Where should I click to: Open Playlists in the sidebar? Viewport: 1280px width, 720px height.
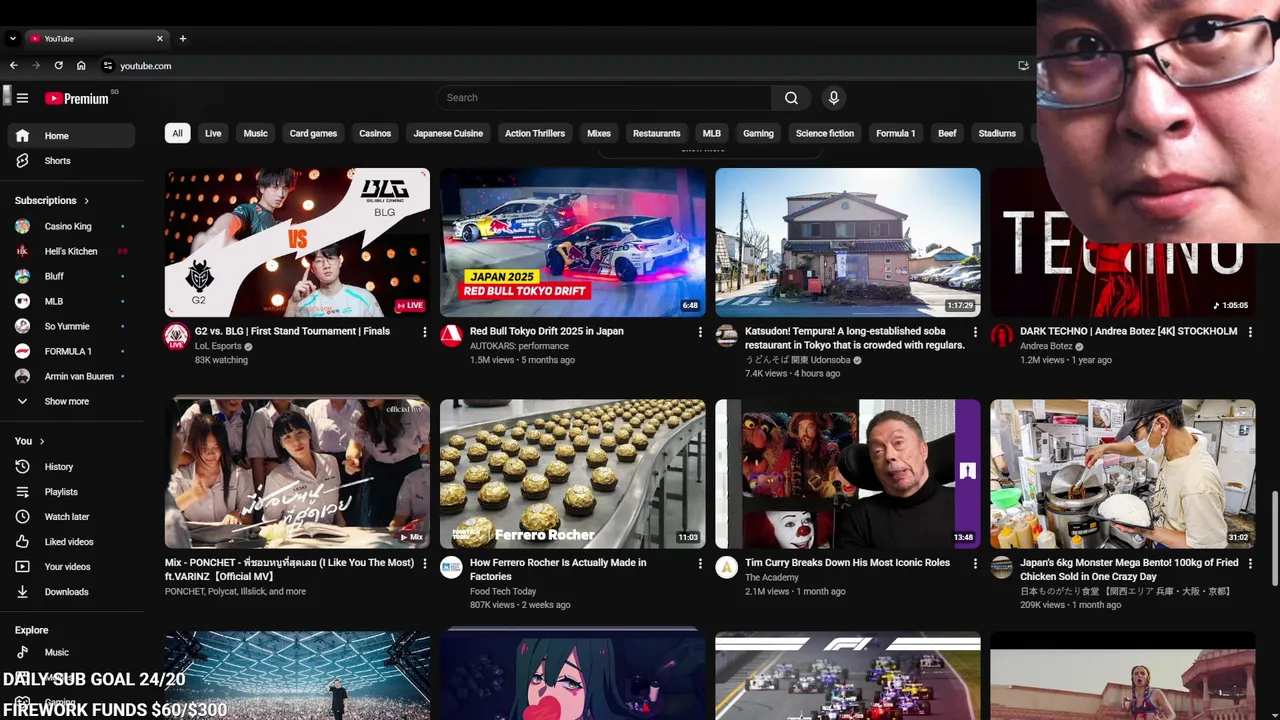point(71,492)
